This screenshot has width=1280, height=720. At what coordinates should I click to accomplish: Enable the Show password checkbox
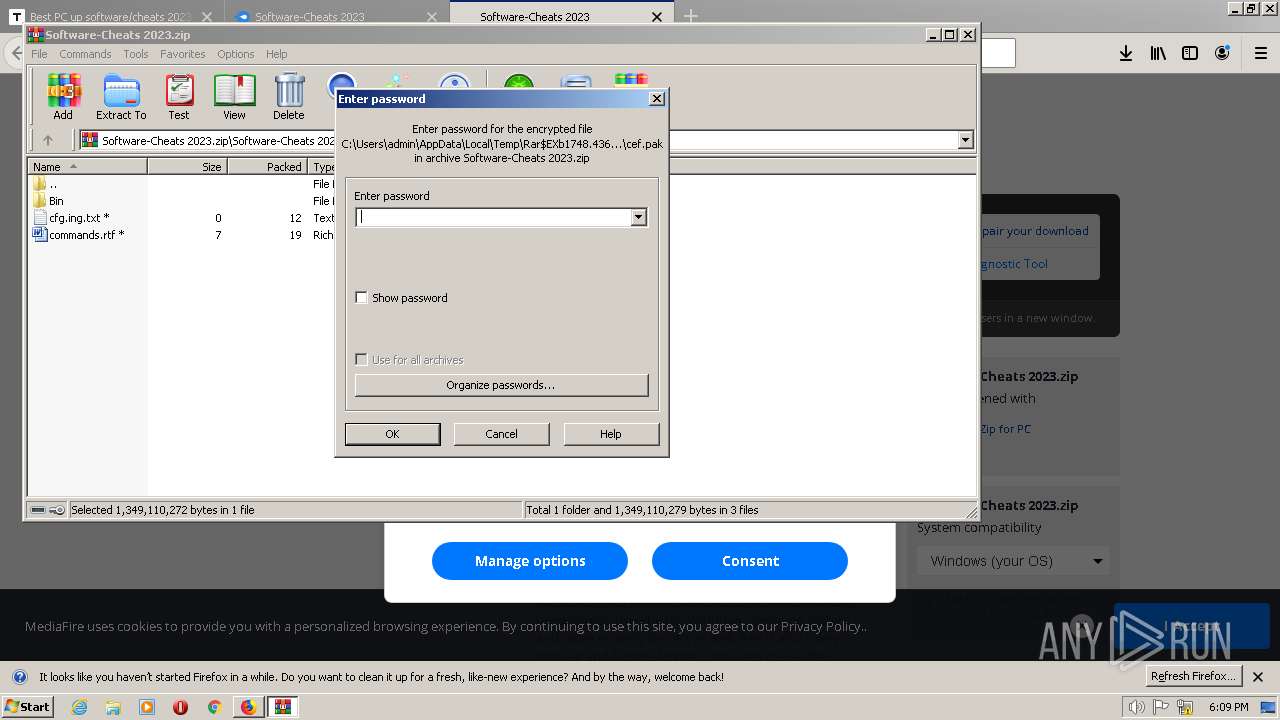coord(361,298)
